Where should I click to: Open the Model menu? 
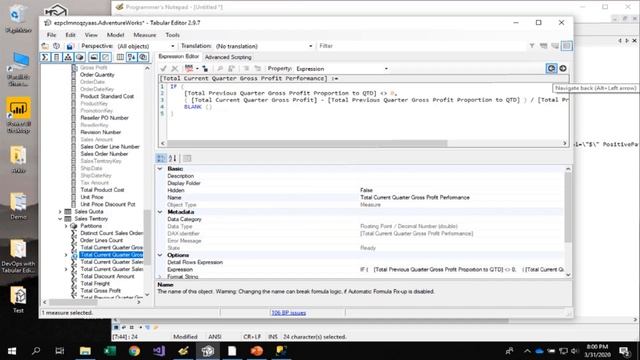116,35
